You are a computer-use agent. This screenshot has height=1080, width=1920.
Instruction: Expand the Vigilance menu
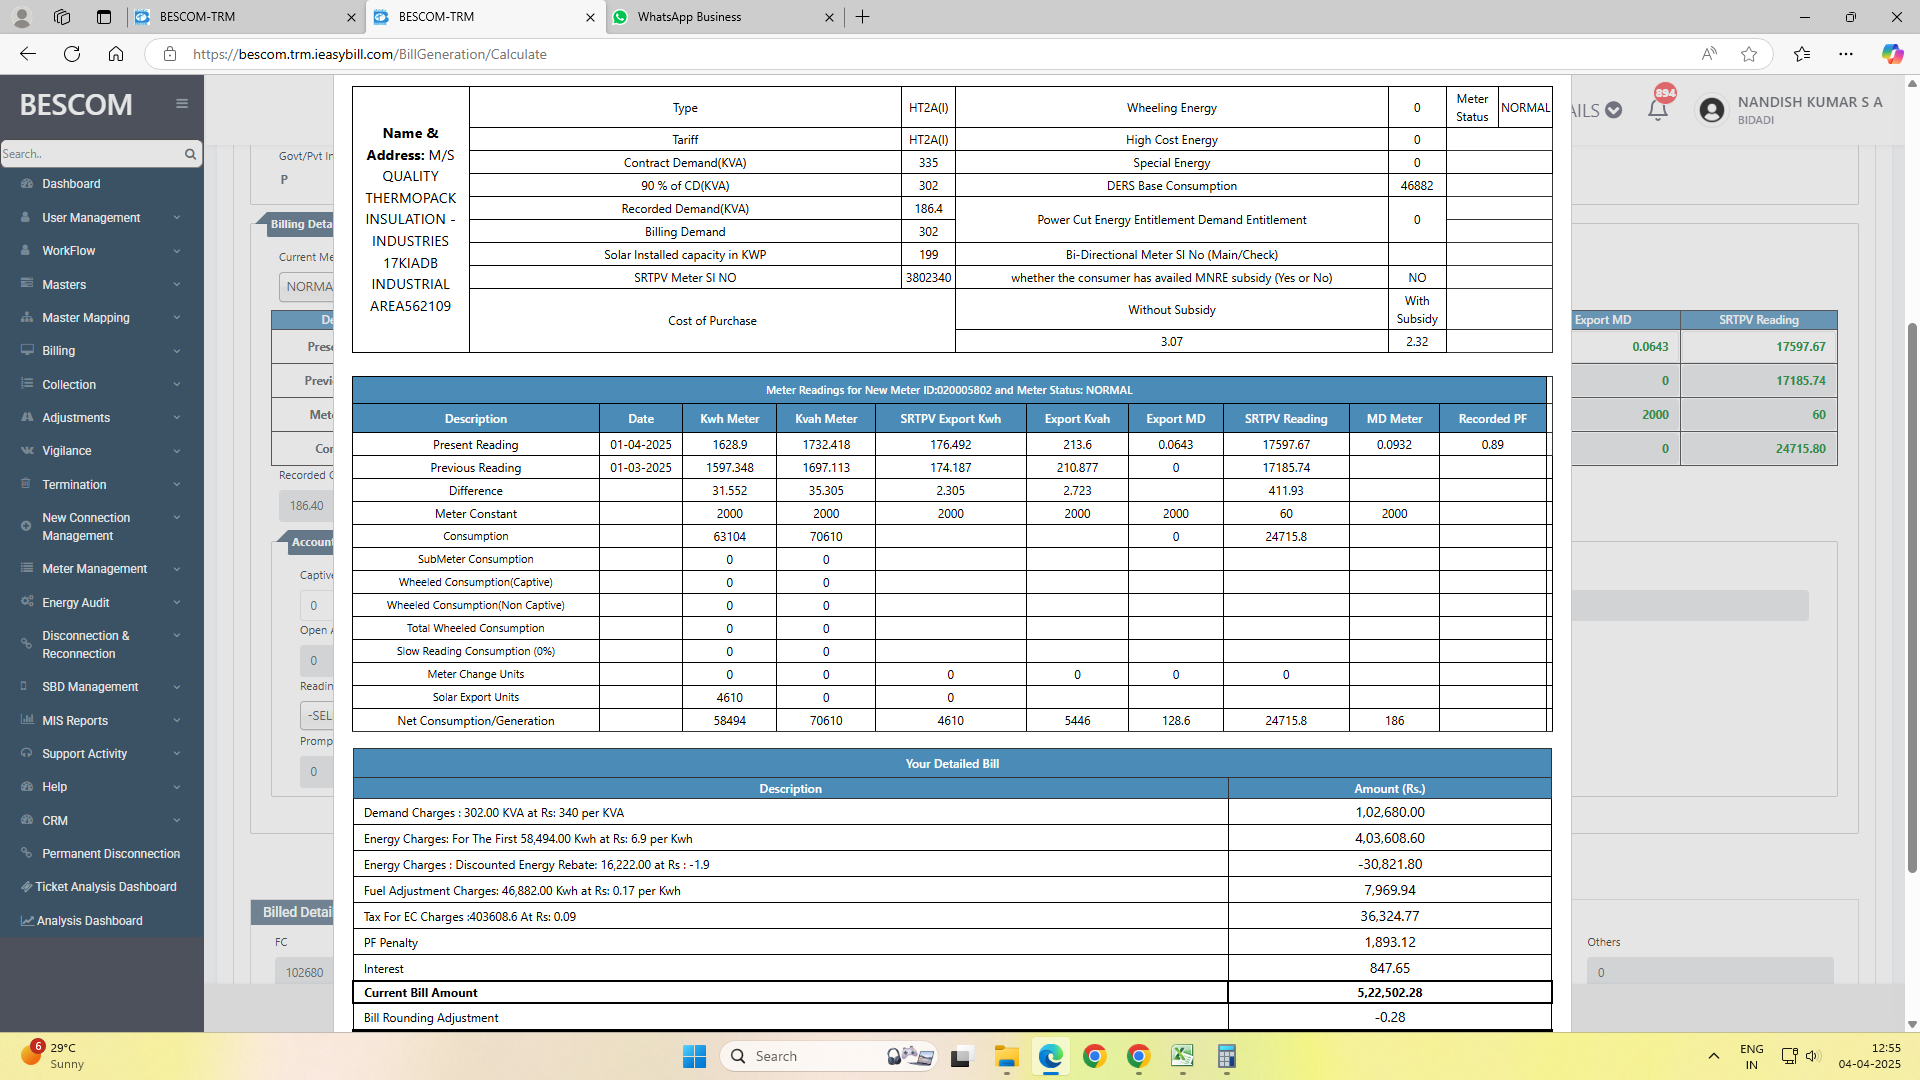pyautogui.click(x=102, y=451)
